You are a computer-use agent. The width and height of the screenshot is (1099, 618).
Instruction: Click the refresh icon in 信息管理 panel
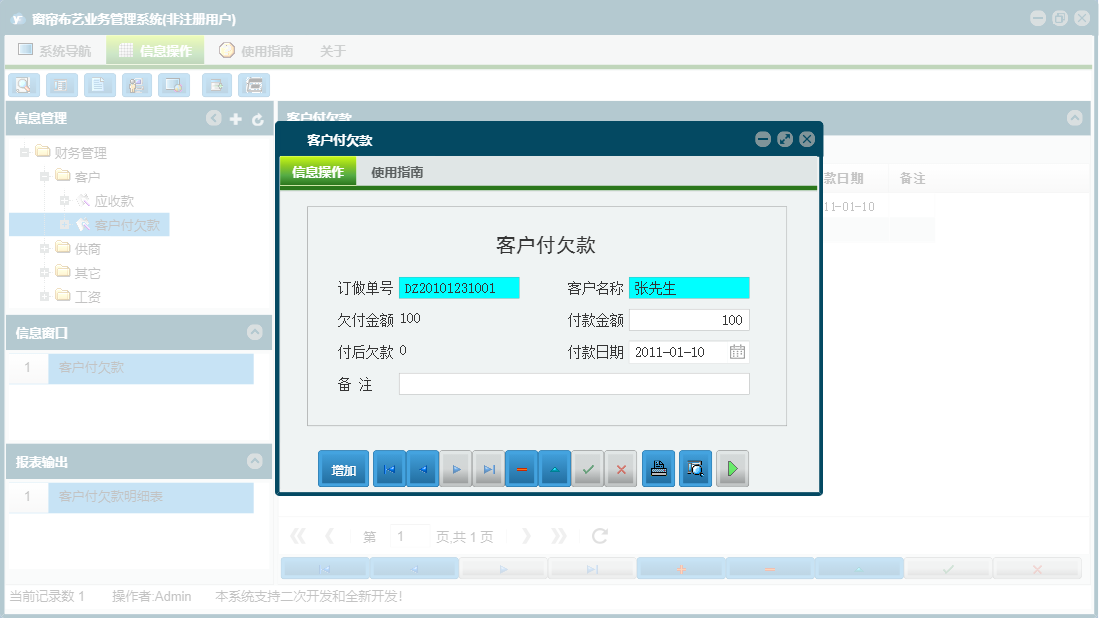tap(258, 118)
